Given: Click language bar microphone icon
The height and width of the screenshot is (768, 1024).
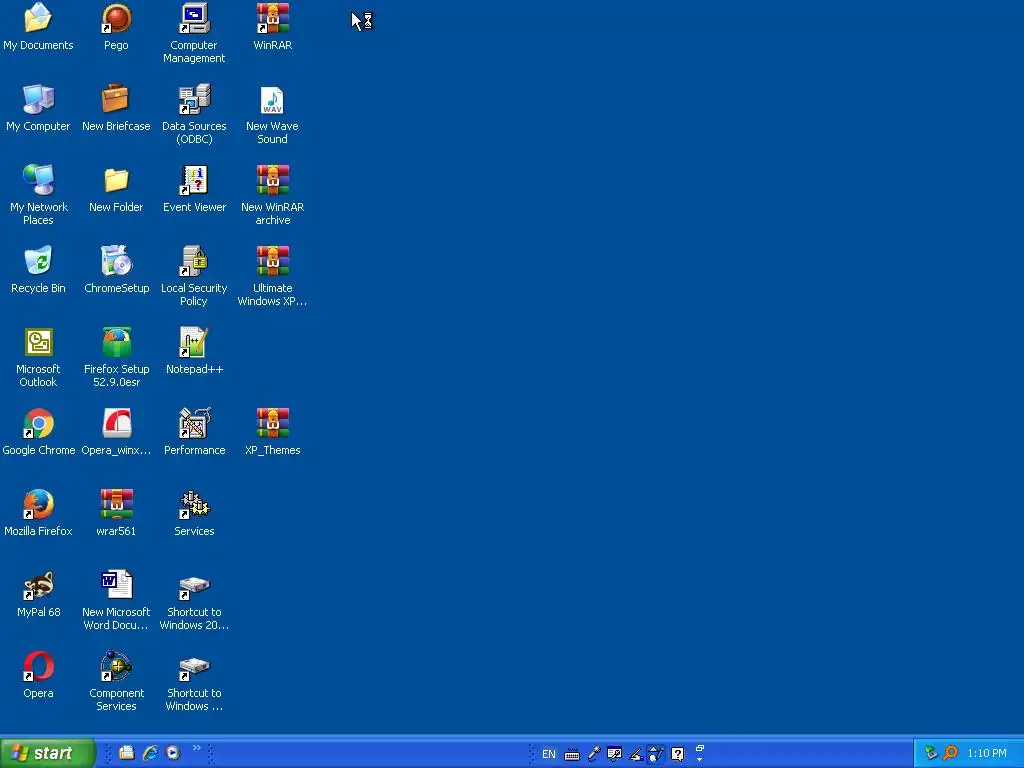Looking at the screenshot, I should pyautogui.click(x=594, y=754).
